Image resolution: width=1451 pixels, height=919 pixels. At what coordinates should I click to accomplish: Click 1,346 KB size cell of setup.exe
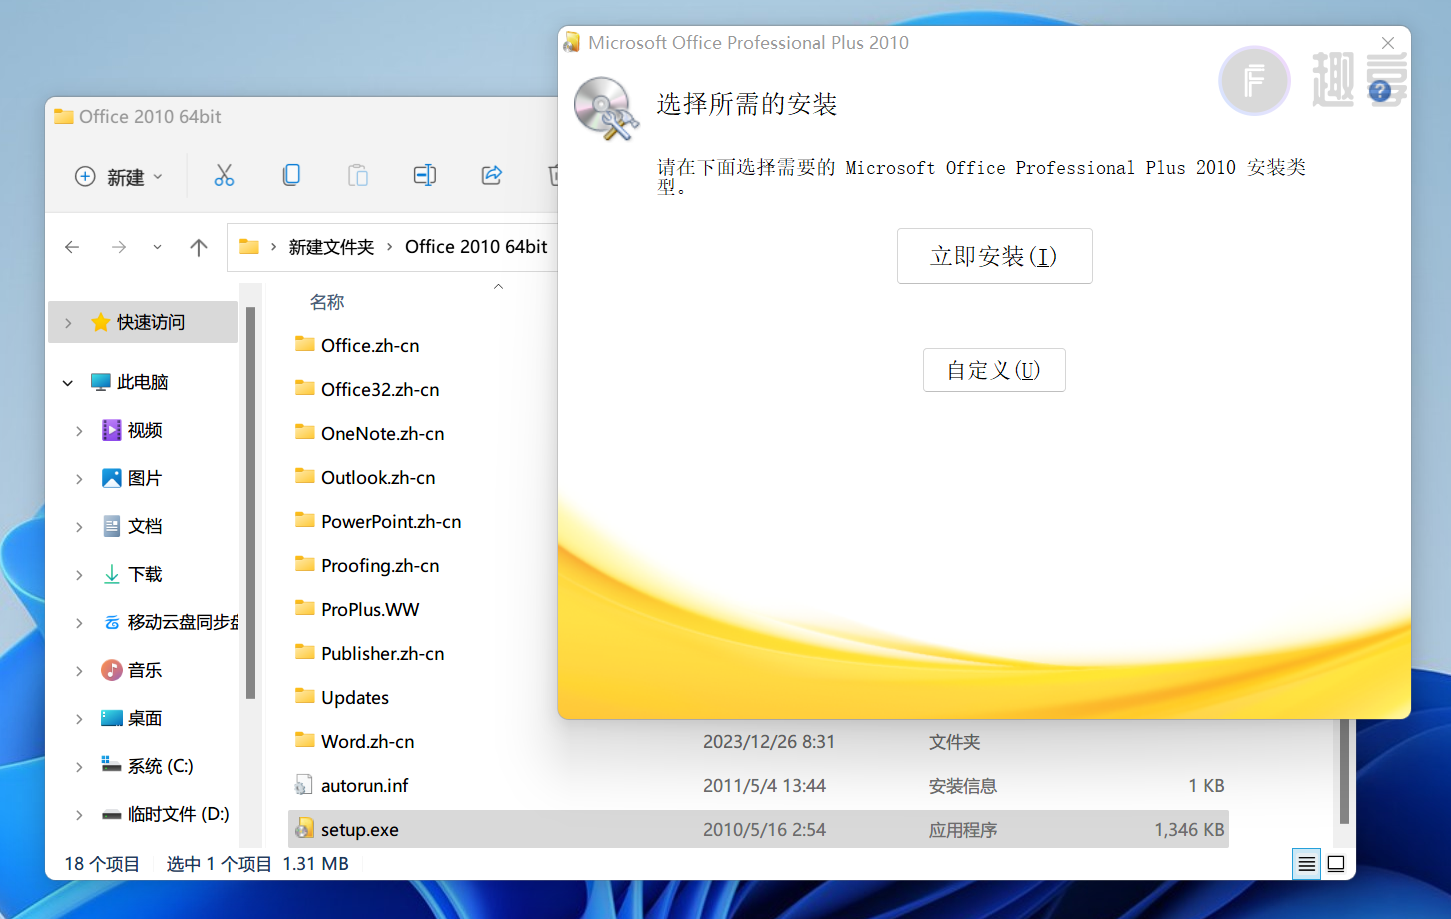point(1189,829)
